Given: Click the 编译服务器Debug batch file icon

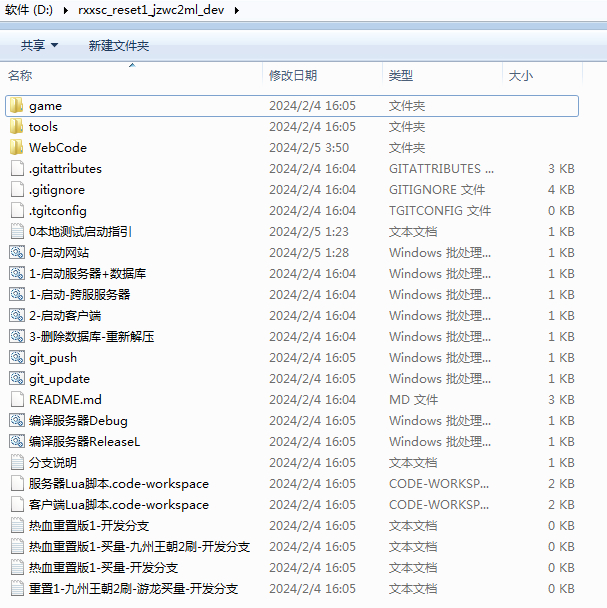Looking at the screenshot, I should (17, 420).
